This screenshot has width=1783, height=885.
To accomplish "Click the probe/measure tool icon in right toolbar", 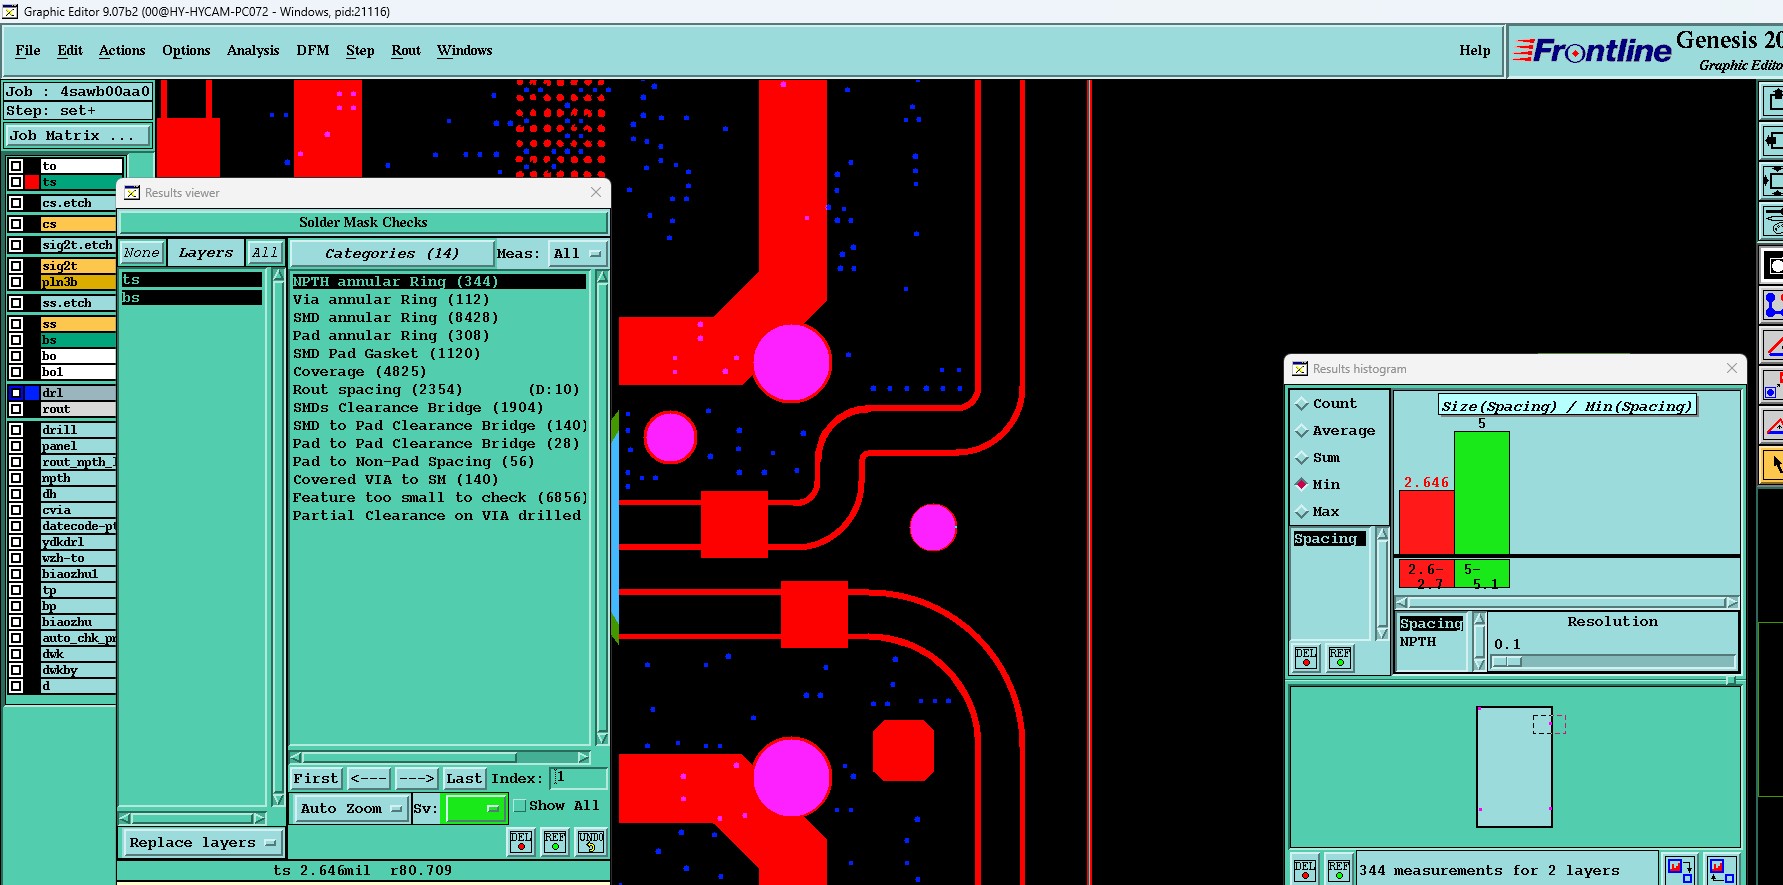I will click(1773, 222).
